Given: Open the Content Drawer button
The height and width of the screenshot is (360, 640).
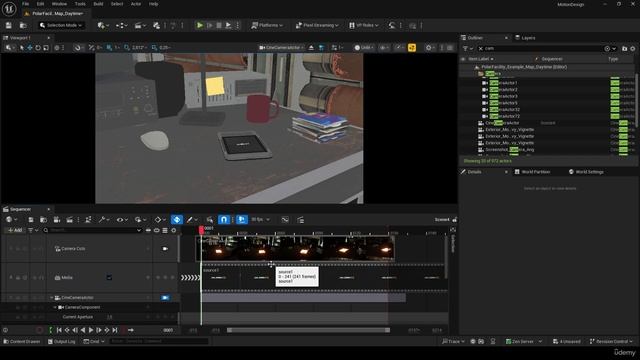Looking at the screenshot, I should click(x=22, y=342).
